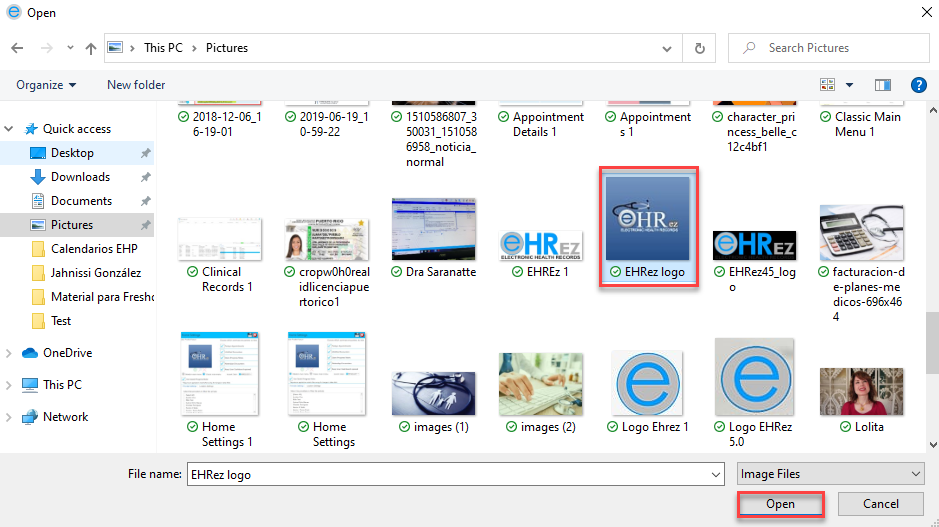Collapse the Quick access tree node
939x527 pixels.
click(8, 129)
